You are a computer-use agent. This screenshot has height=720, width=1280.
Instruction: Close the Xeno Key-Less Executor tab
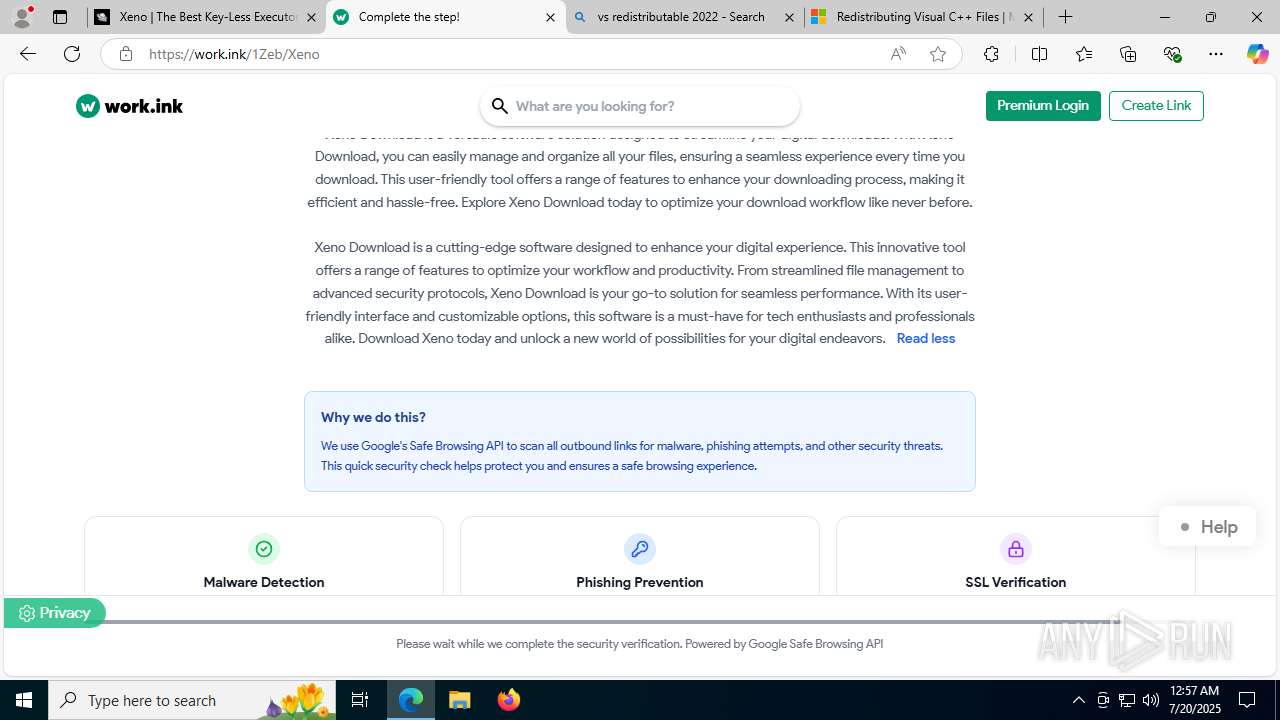point(311,17)
